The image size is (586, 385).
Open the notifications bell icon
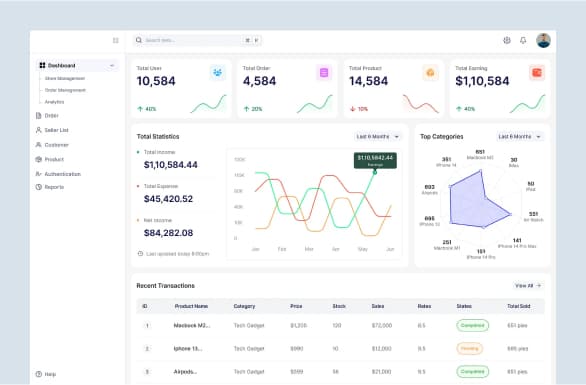(523, 40)
